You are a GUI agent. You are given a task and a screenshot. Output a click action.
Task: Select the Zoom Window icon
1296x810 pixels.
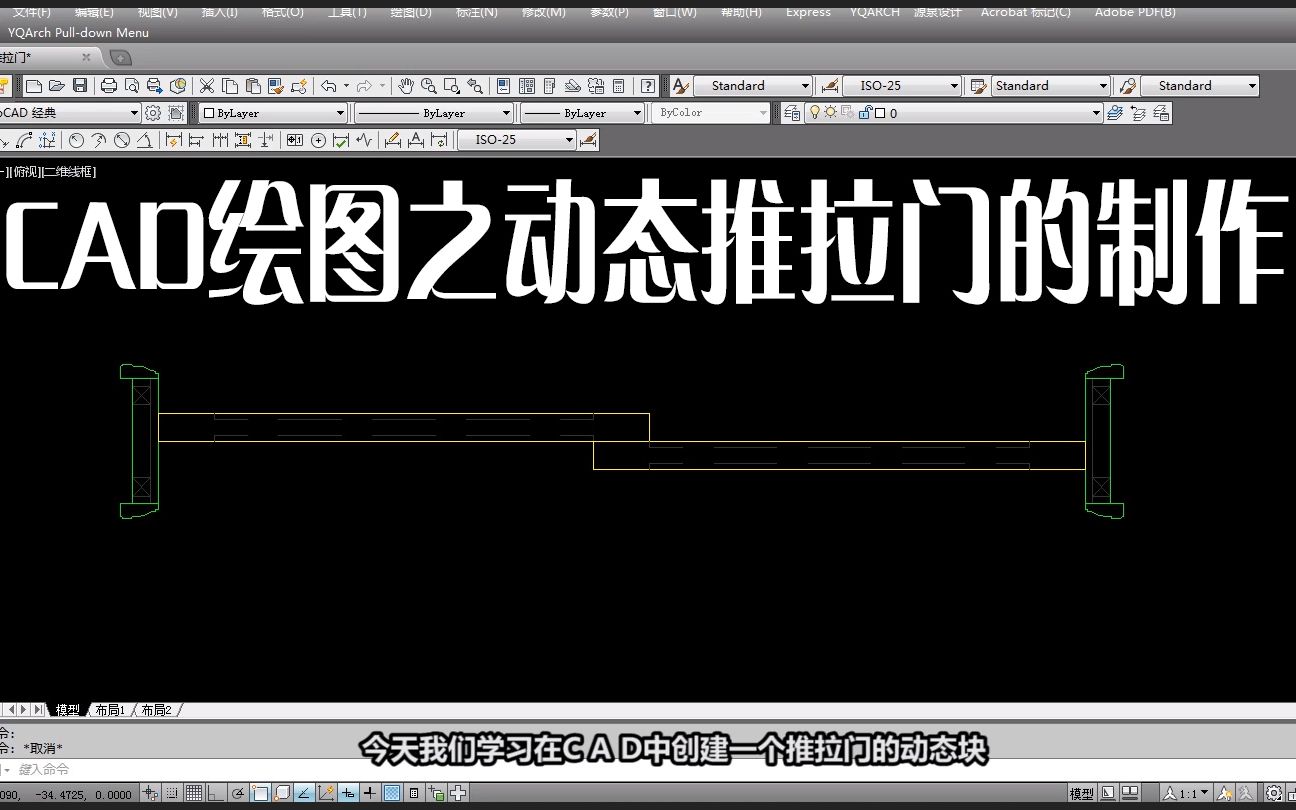451,86
